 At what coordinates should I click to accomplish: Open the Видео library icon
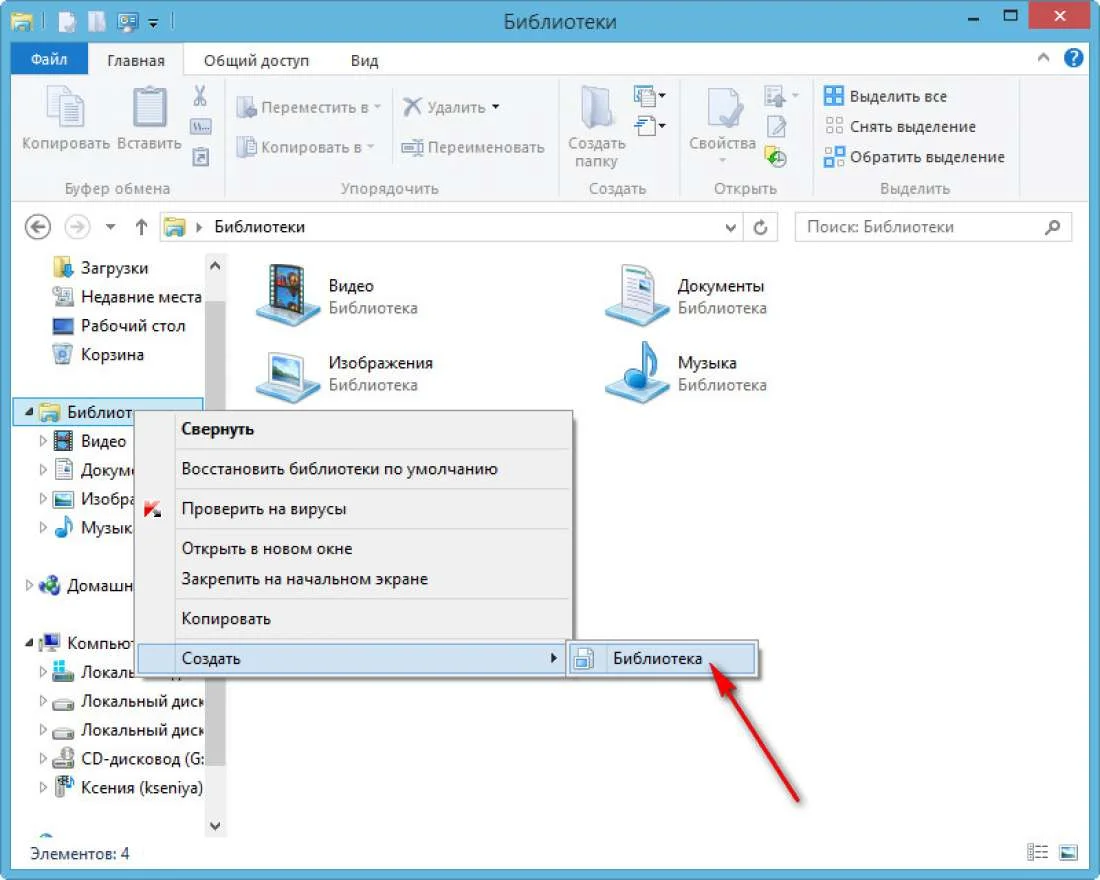tap(287, 295)
